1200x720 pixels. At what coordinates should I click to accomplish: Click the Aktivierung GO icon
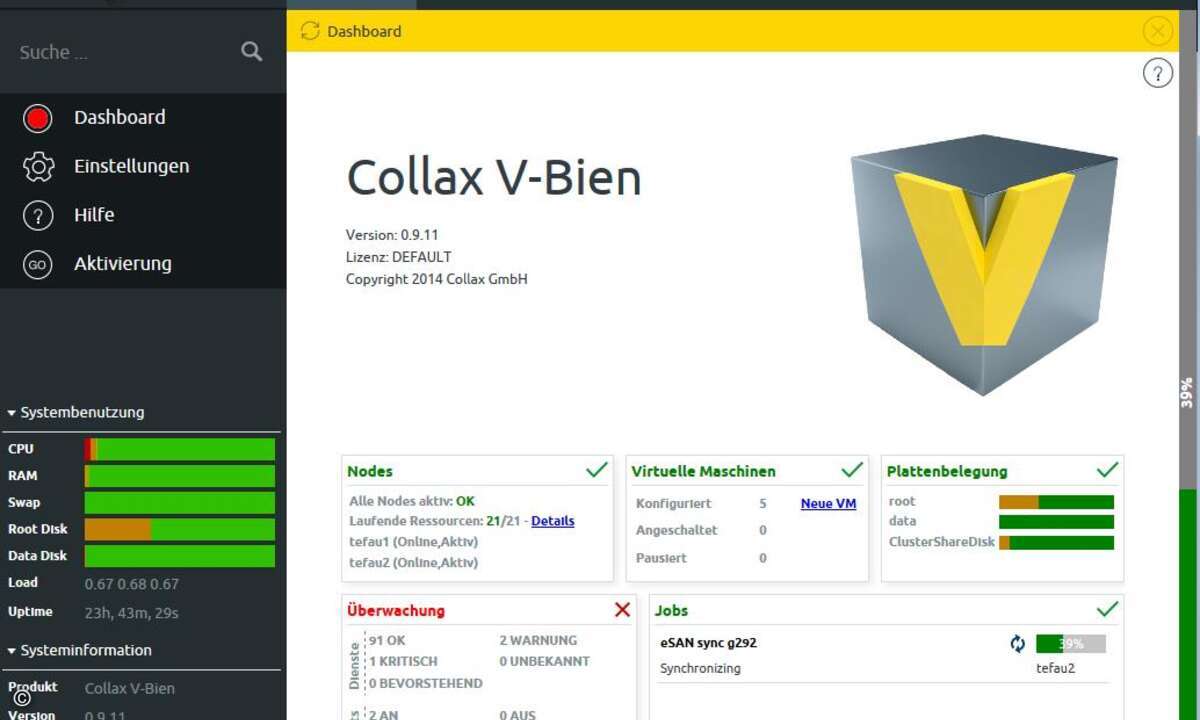38,264
